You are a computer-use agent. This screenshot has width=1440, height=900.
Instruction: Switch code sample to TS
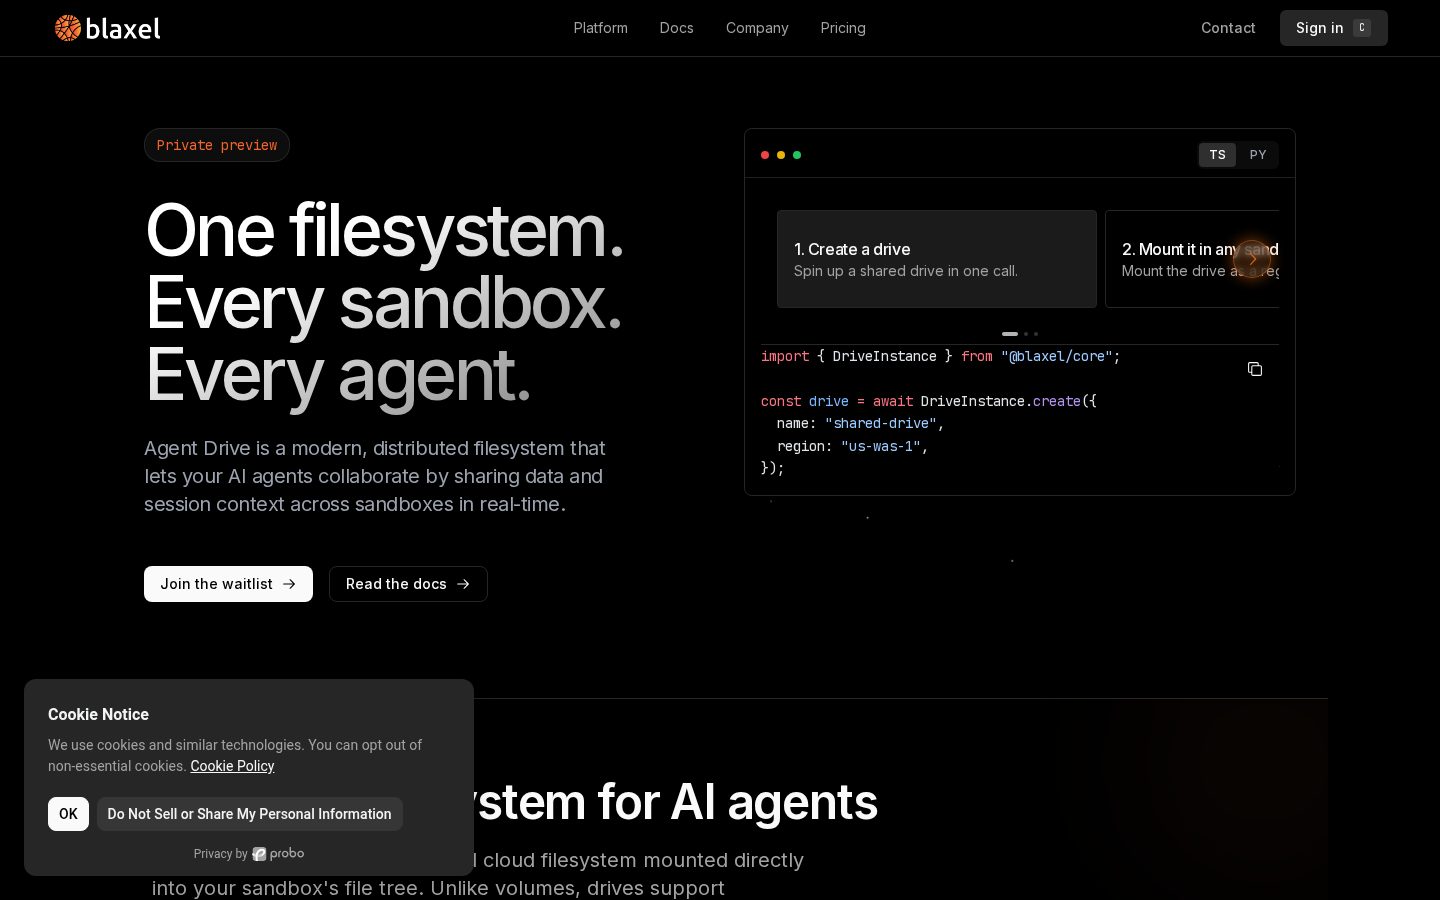pos(1217,155)
